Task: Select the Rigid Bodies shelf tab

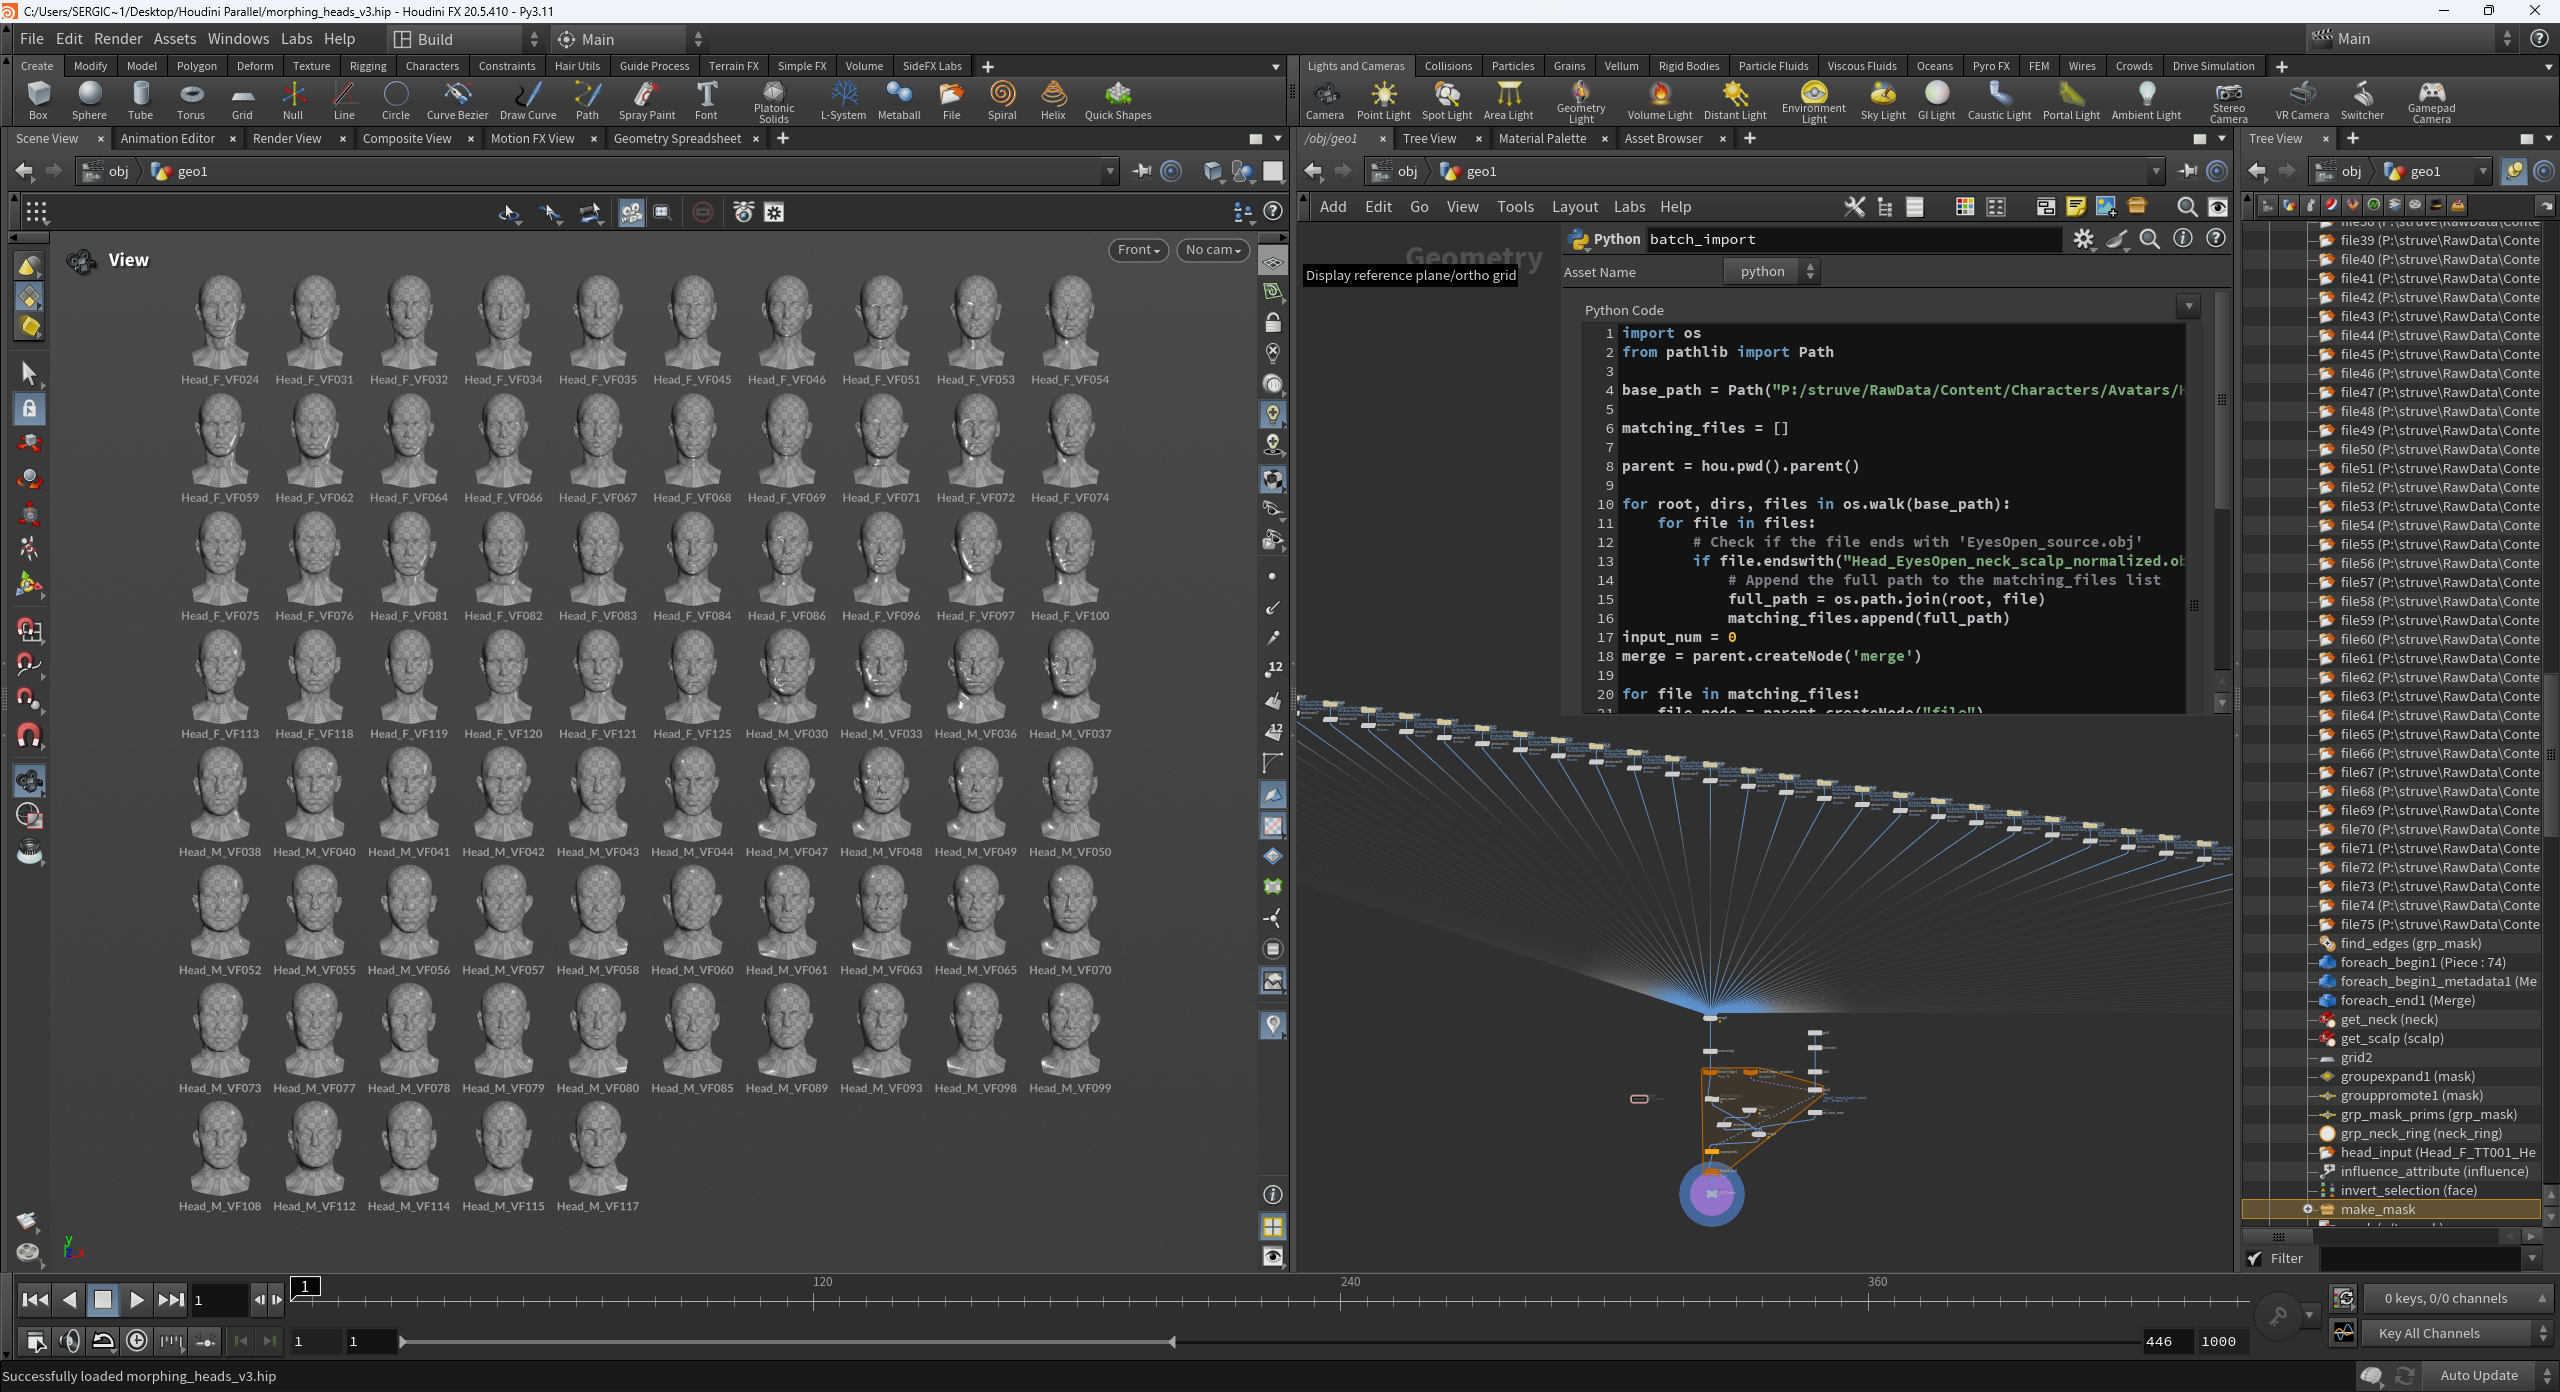Action: click(1688, 66)
